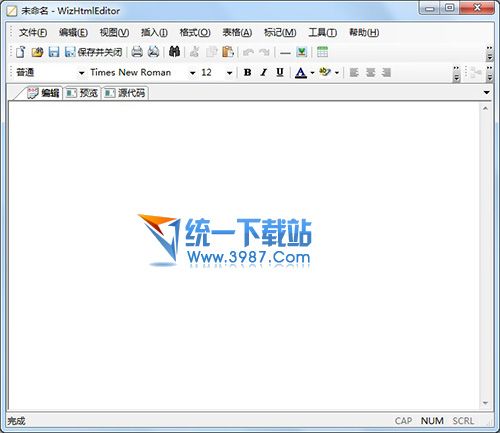Click the WizHtmlEditor title bar app icon
This screenshot has height=433, width=500.
tap(12, 11)
